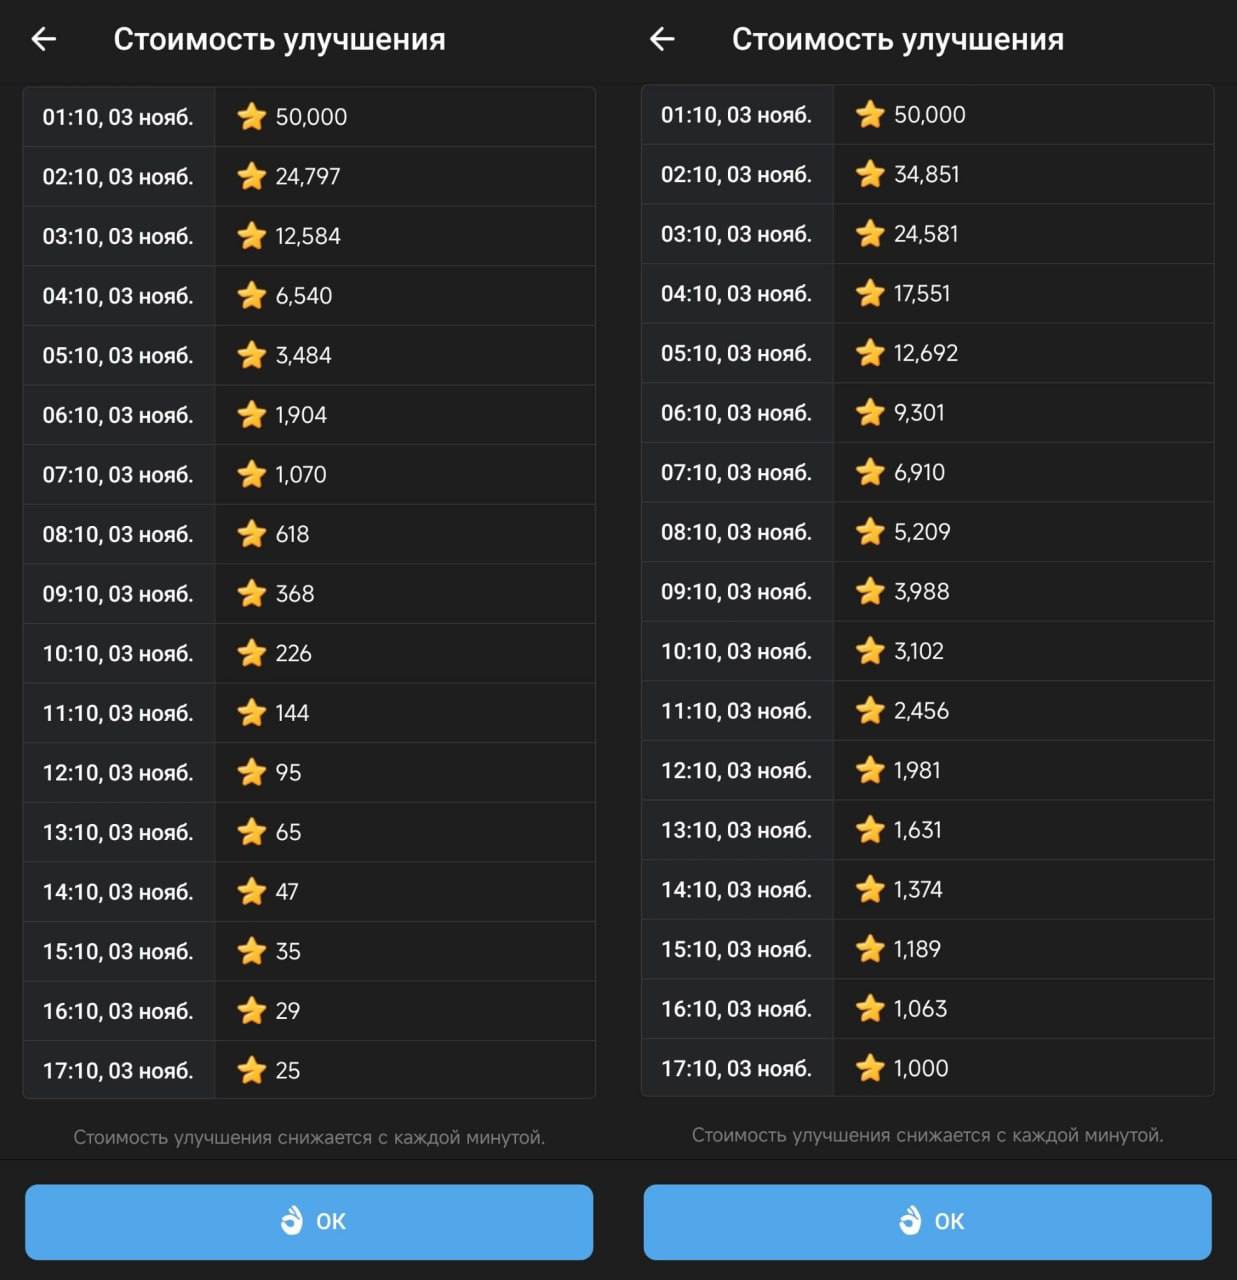Tap back arrow in left panel header
This screenshot has width=1237, height=1280.
coord(44,39)
